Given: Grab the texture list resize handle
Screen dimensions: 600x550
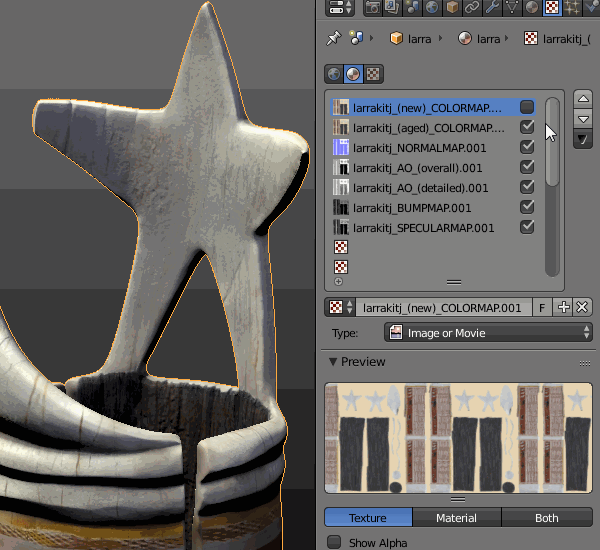Looking at the screenshot, I should (454, 282).
